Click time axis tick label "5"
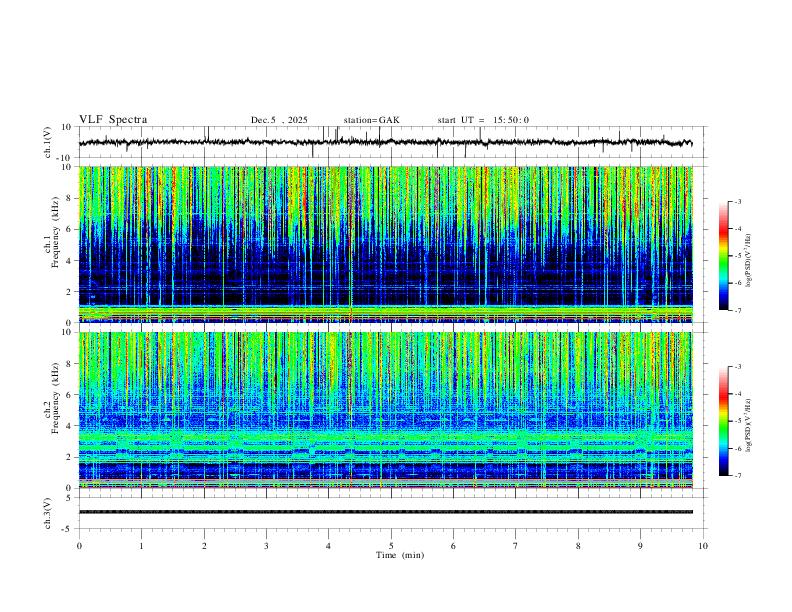792x612 pixels. 391,546
